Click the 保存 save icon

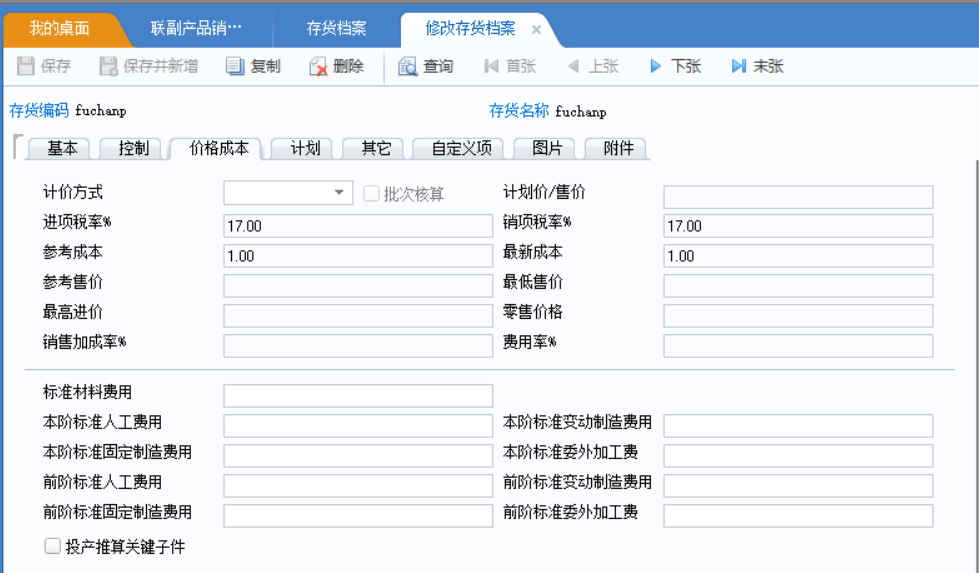coord(26,66)
